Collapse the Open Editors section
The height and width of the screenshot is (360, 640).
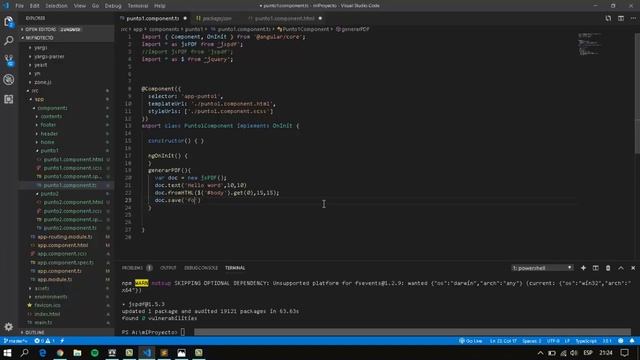[x=65, y=29]
